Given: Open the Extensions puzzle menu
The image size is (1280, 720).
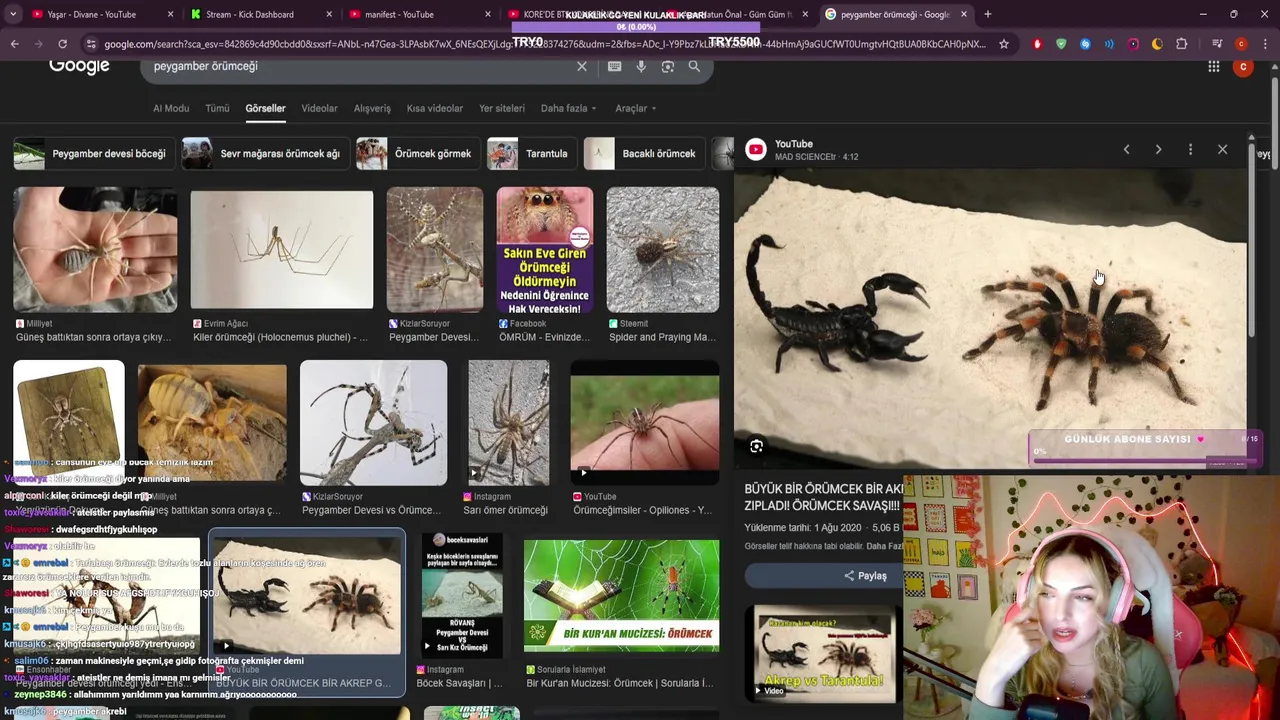Looking at the screenshot, I should (1182, 44).
